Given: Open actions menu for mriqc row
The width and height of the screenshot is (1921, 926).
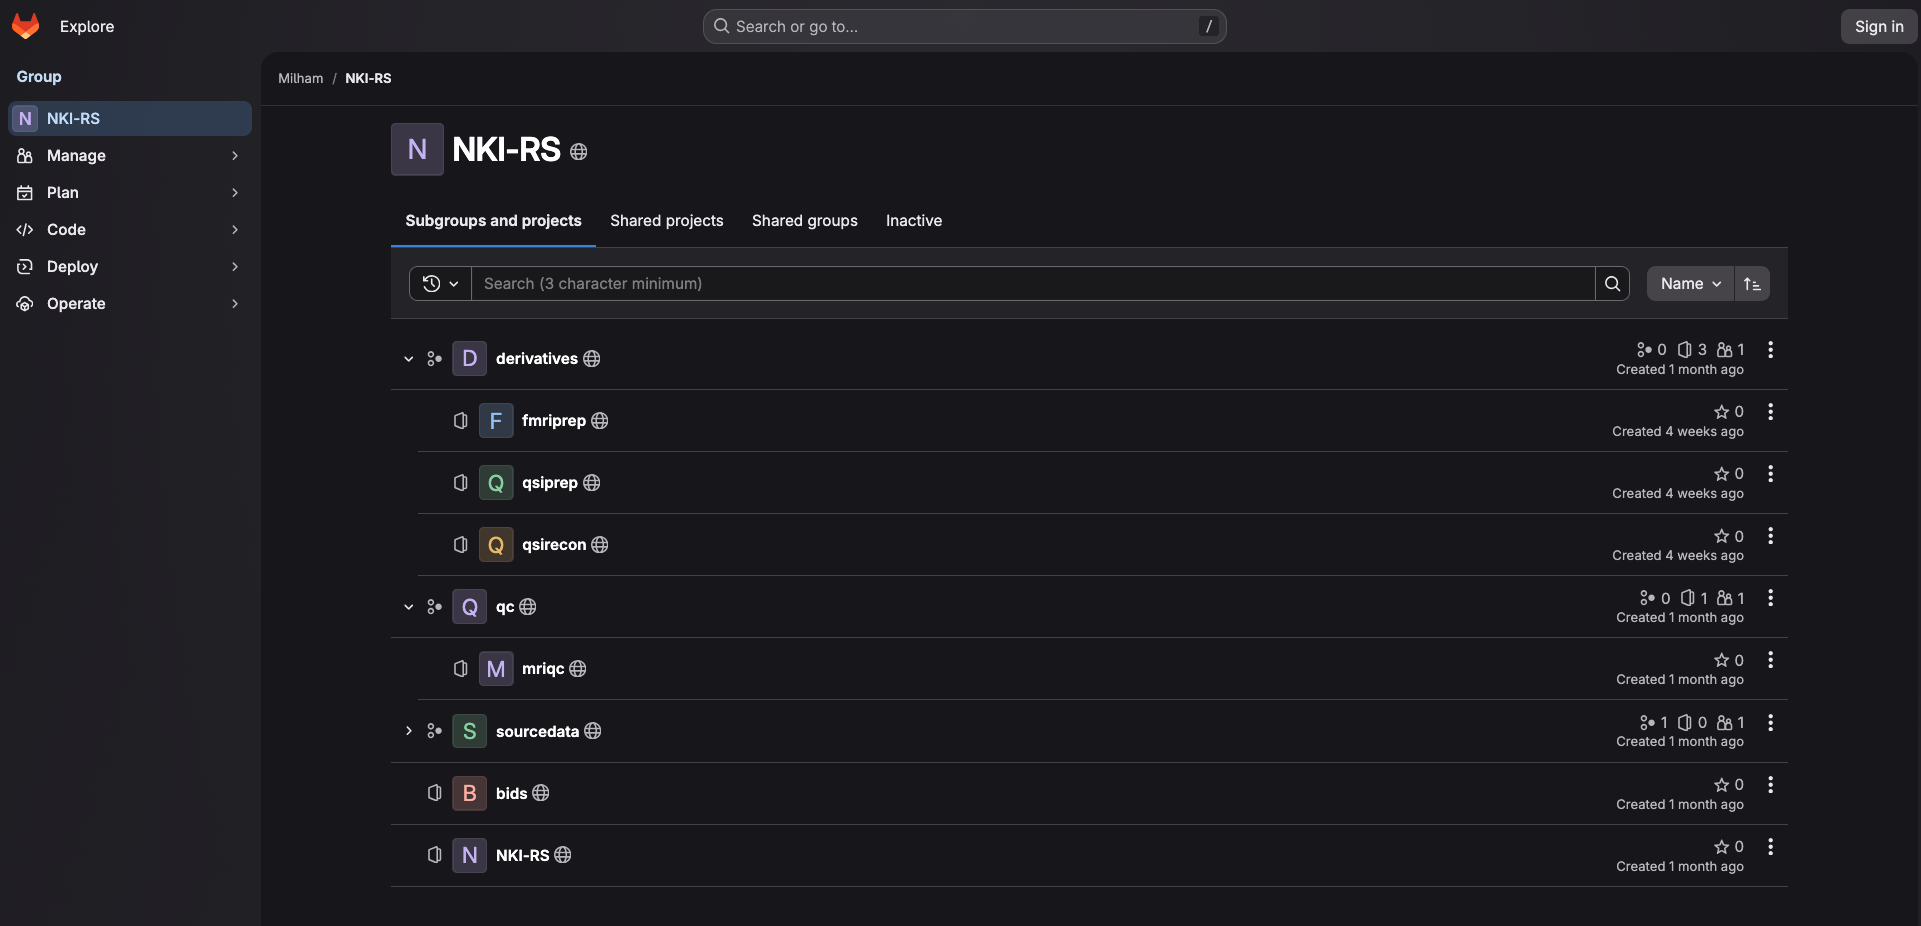Looking at the screenshot, I should click(1770, 660).
